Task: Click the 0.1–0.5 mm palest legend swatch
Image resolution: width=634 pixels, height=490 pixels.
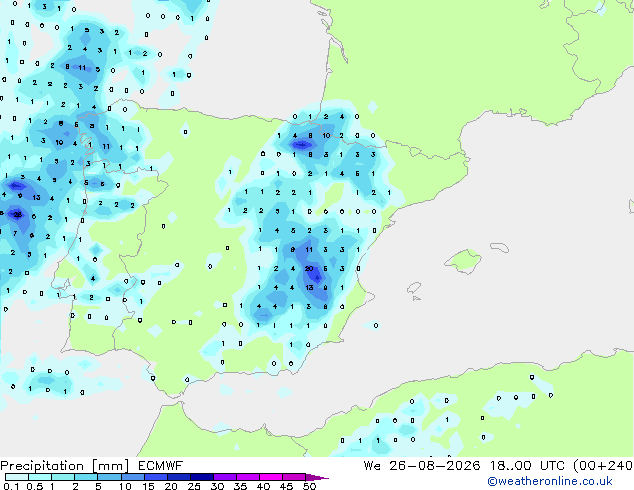Action: [17, 477]
